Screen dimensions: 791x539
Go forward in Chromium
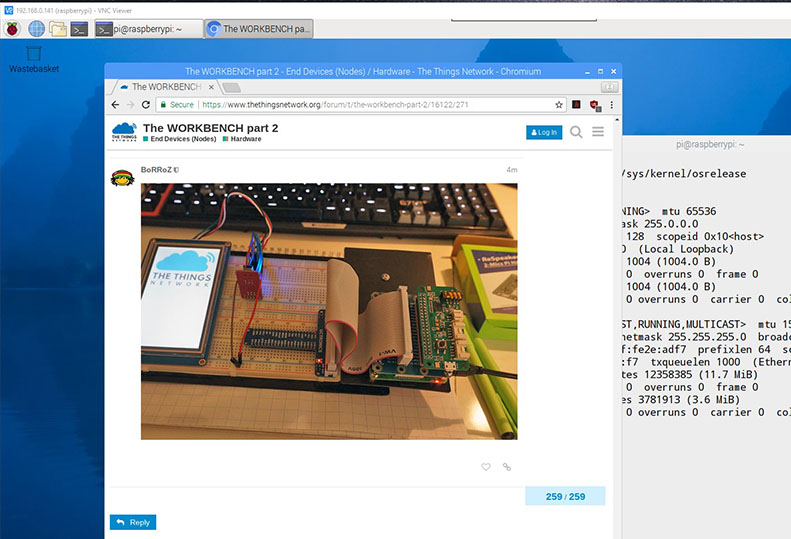131,105
